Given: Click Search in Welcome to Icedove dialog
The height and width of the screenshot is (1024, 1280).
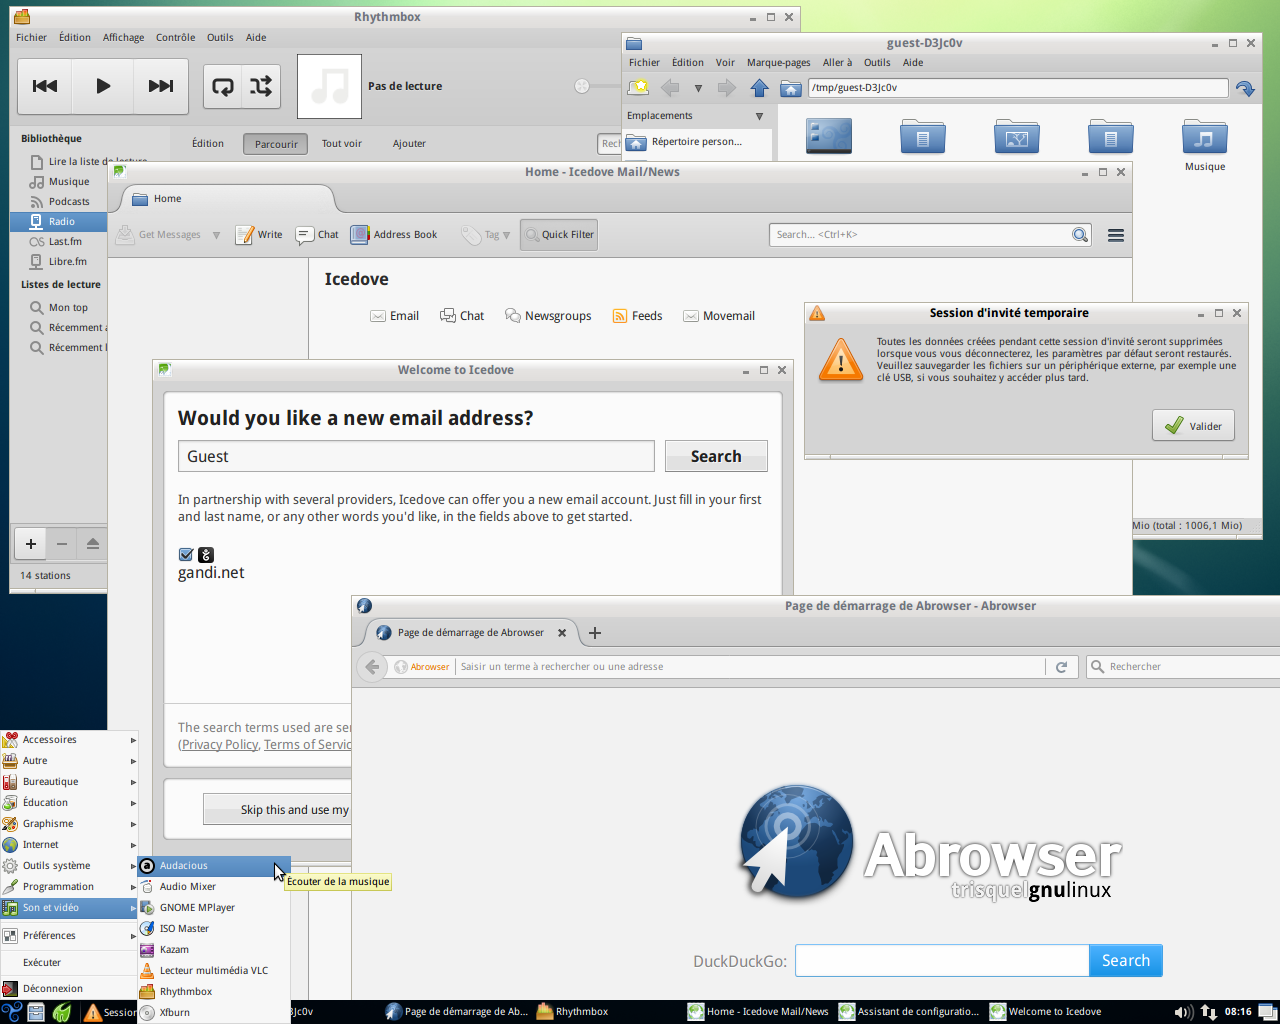Looking at the screenshot, I should (716, 456).
